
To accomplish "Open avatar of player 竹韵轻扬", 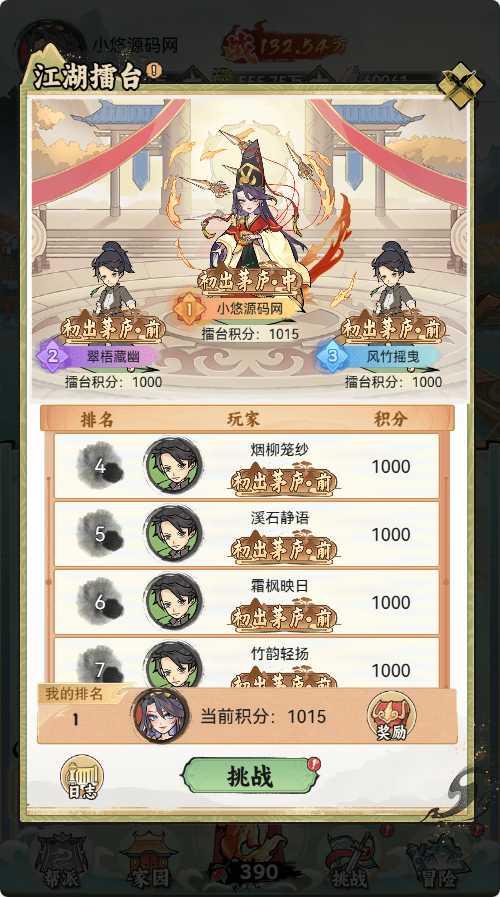I will [173, 665].
